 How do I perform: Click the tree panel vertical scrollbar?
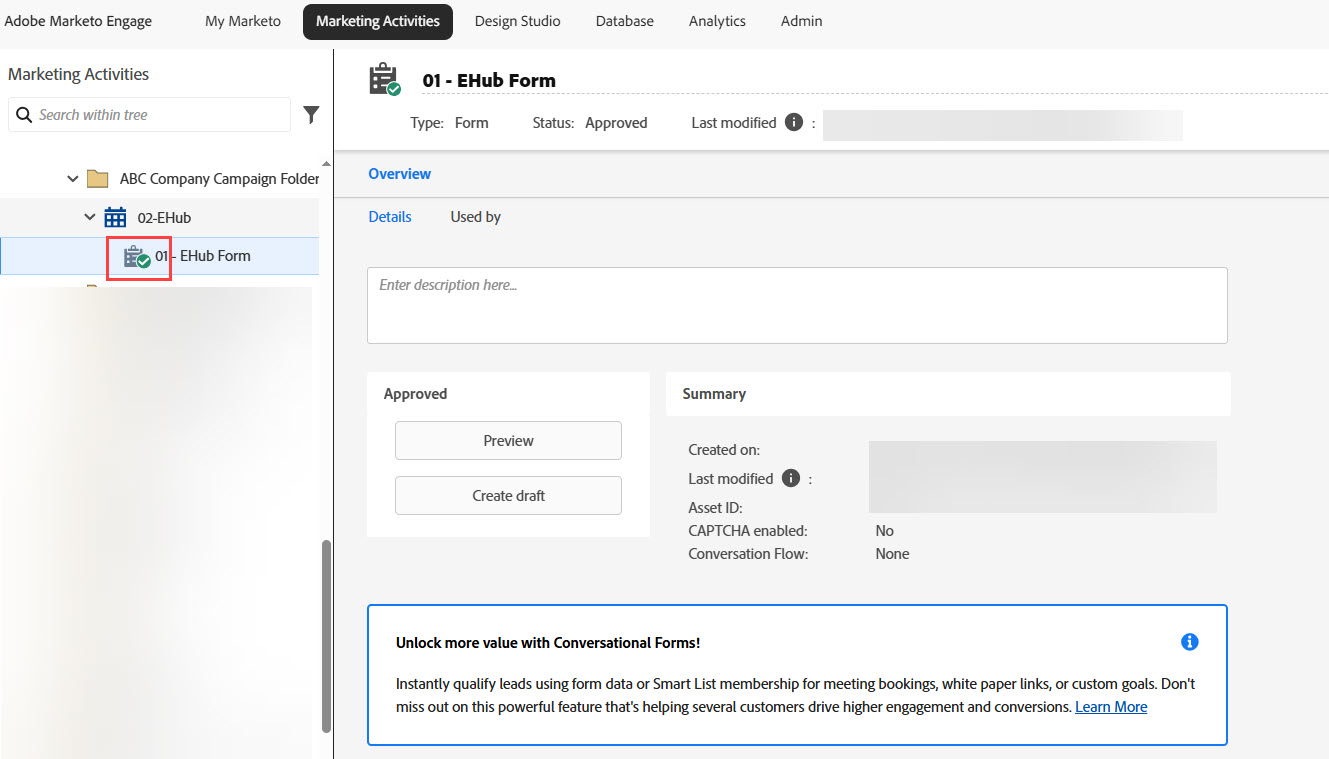(325, 637)
